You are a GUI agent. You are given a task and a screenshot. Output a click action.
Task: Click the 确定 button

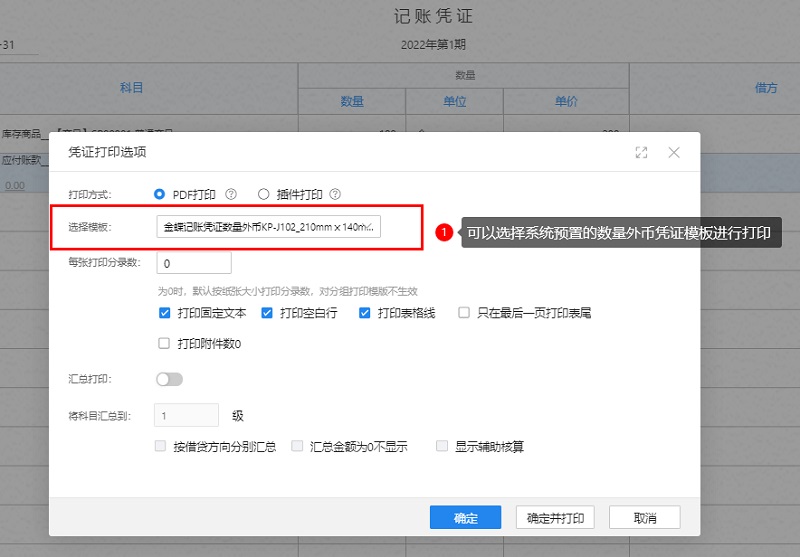(465, 517)
